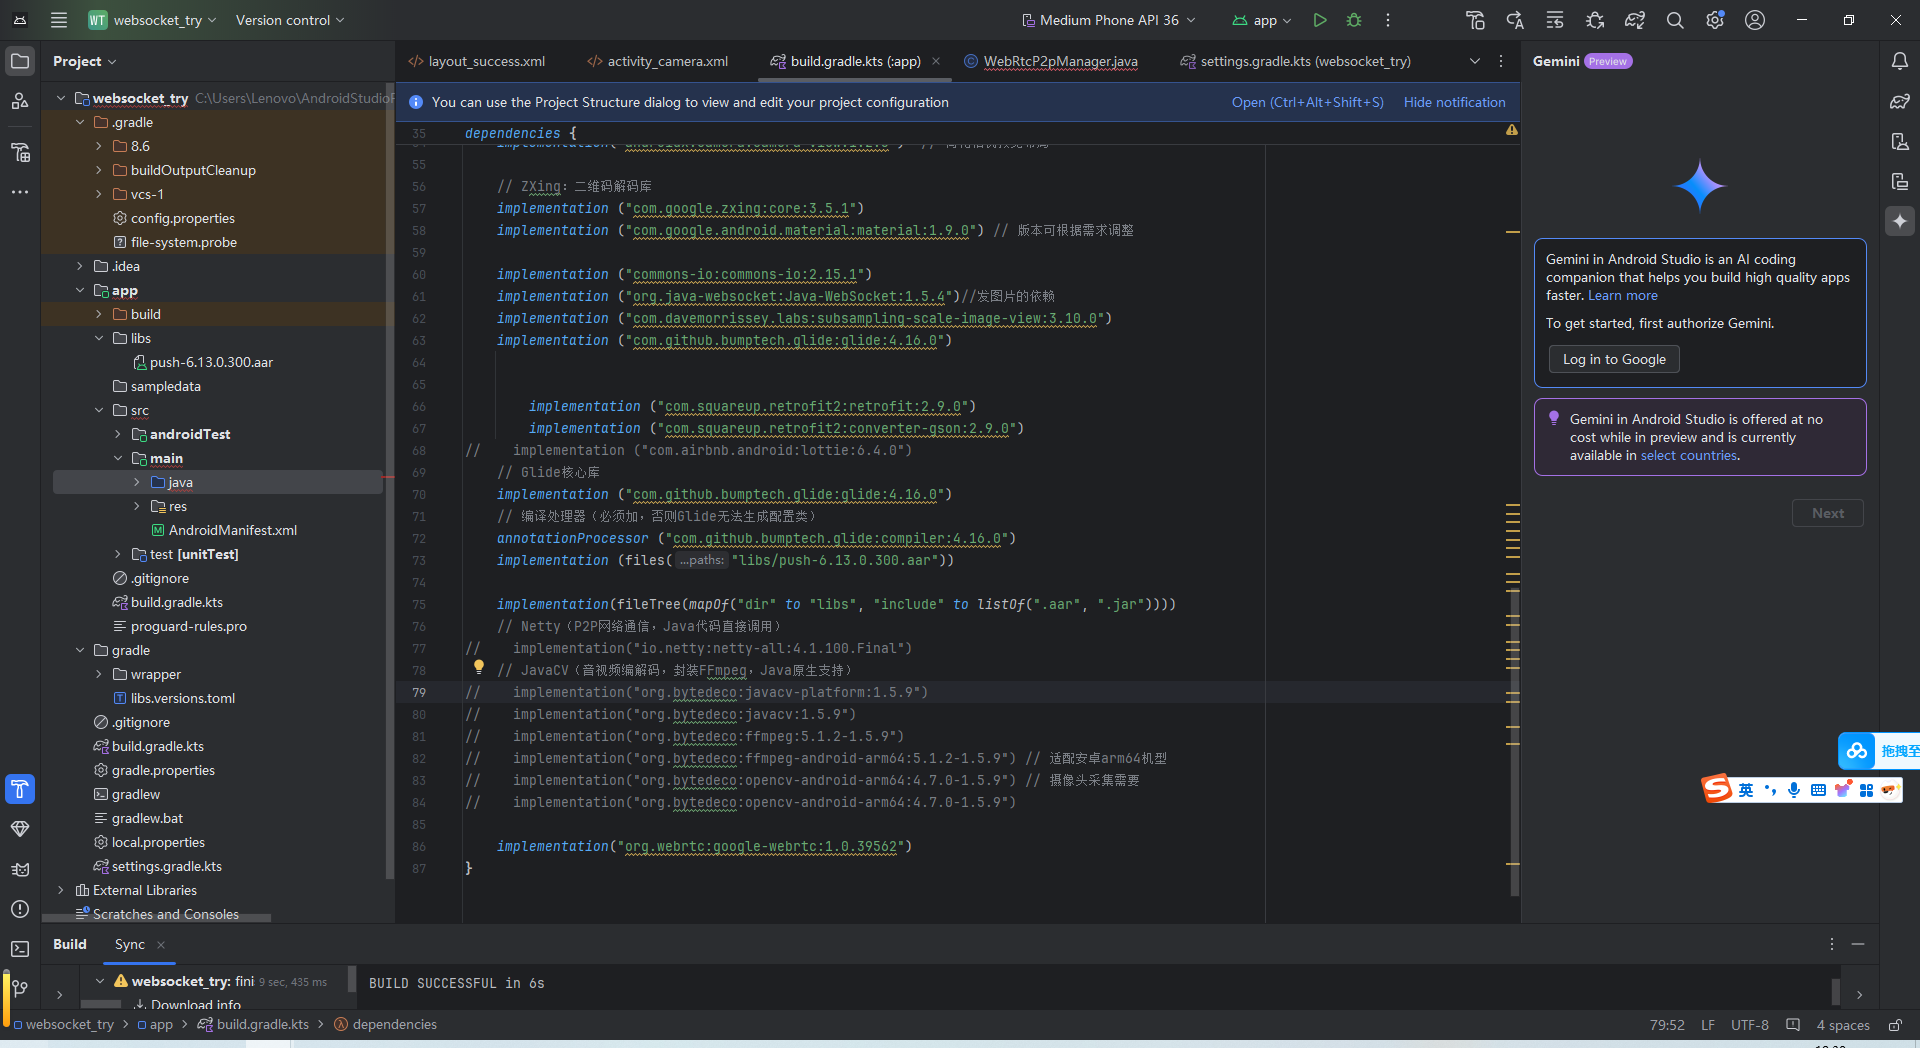The height and width of the screenshot is (1048, 1920).
Task: Open user account profile icon
Action: (1755, 20)
